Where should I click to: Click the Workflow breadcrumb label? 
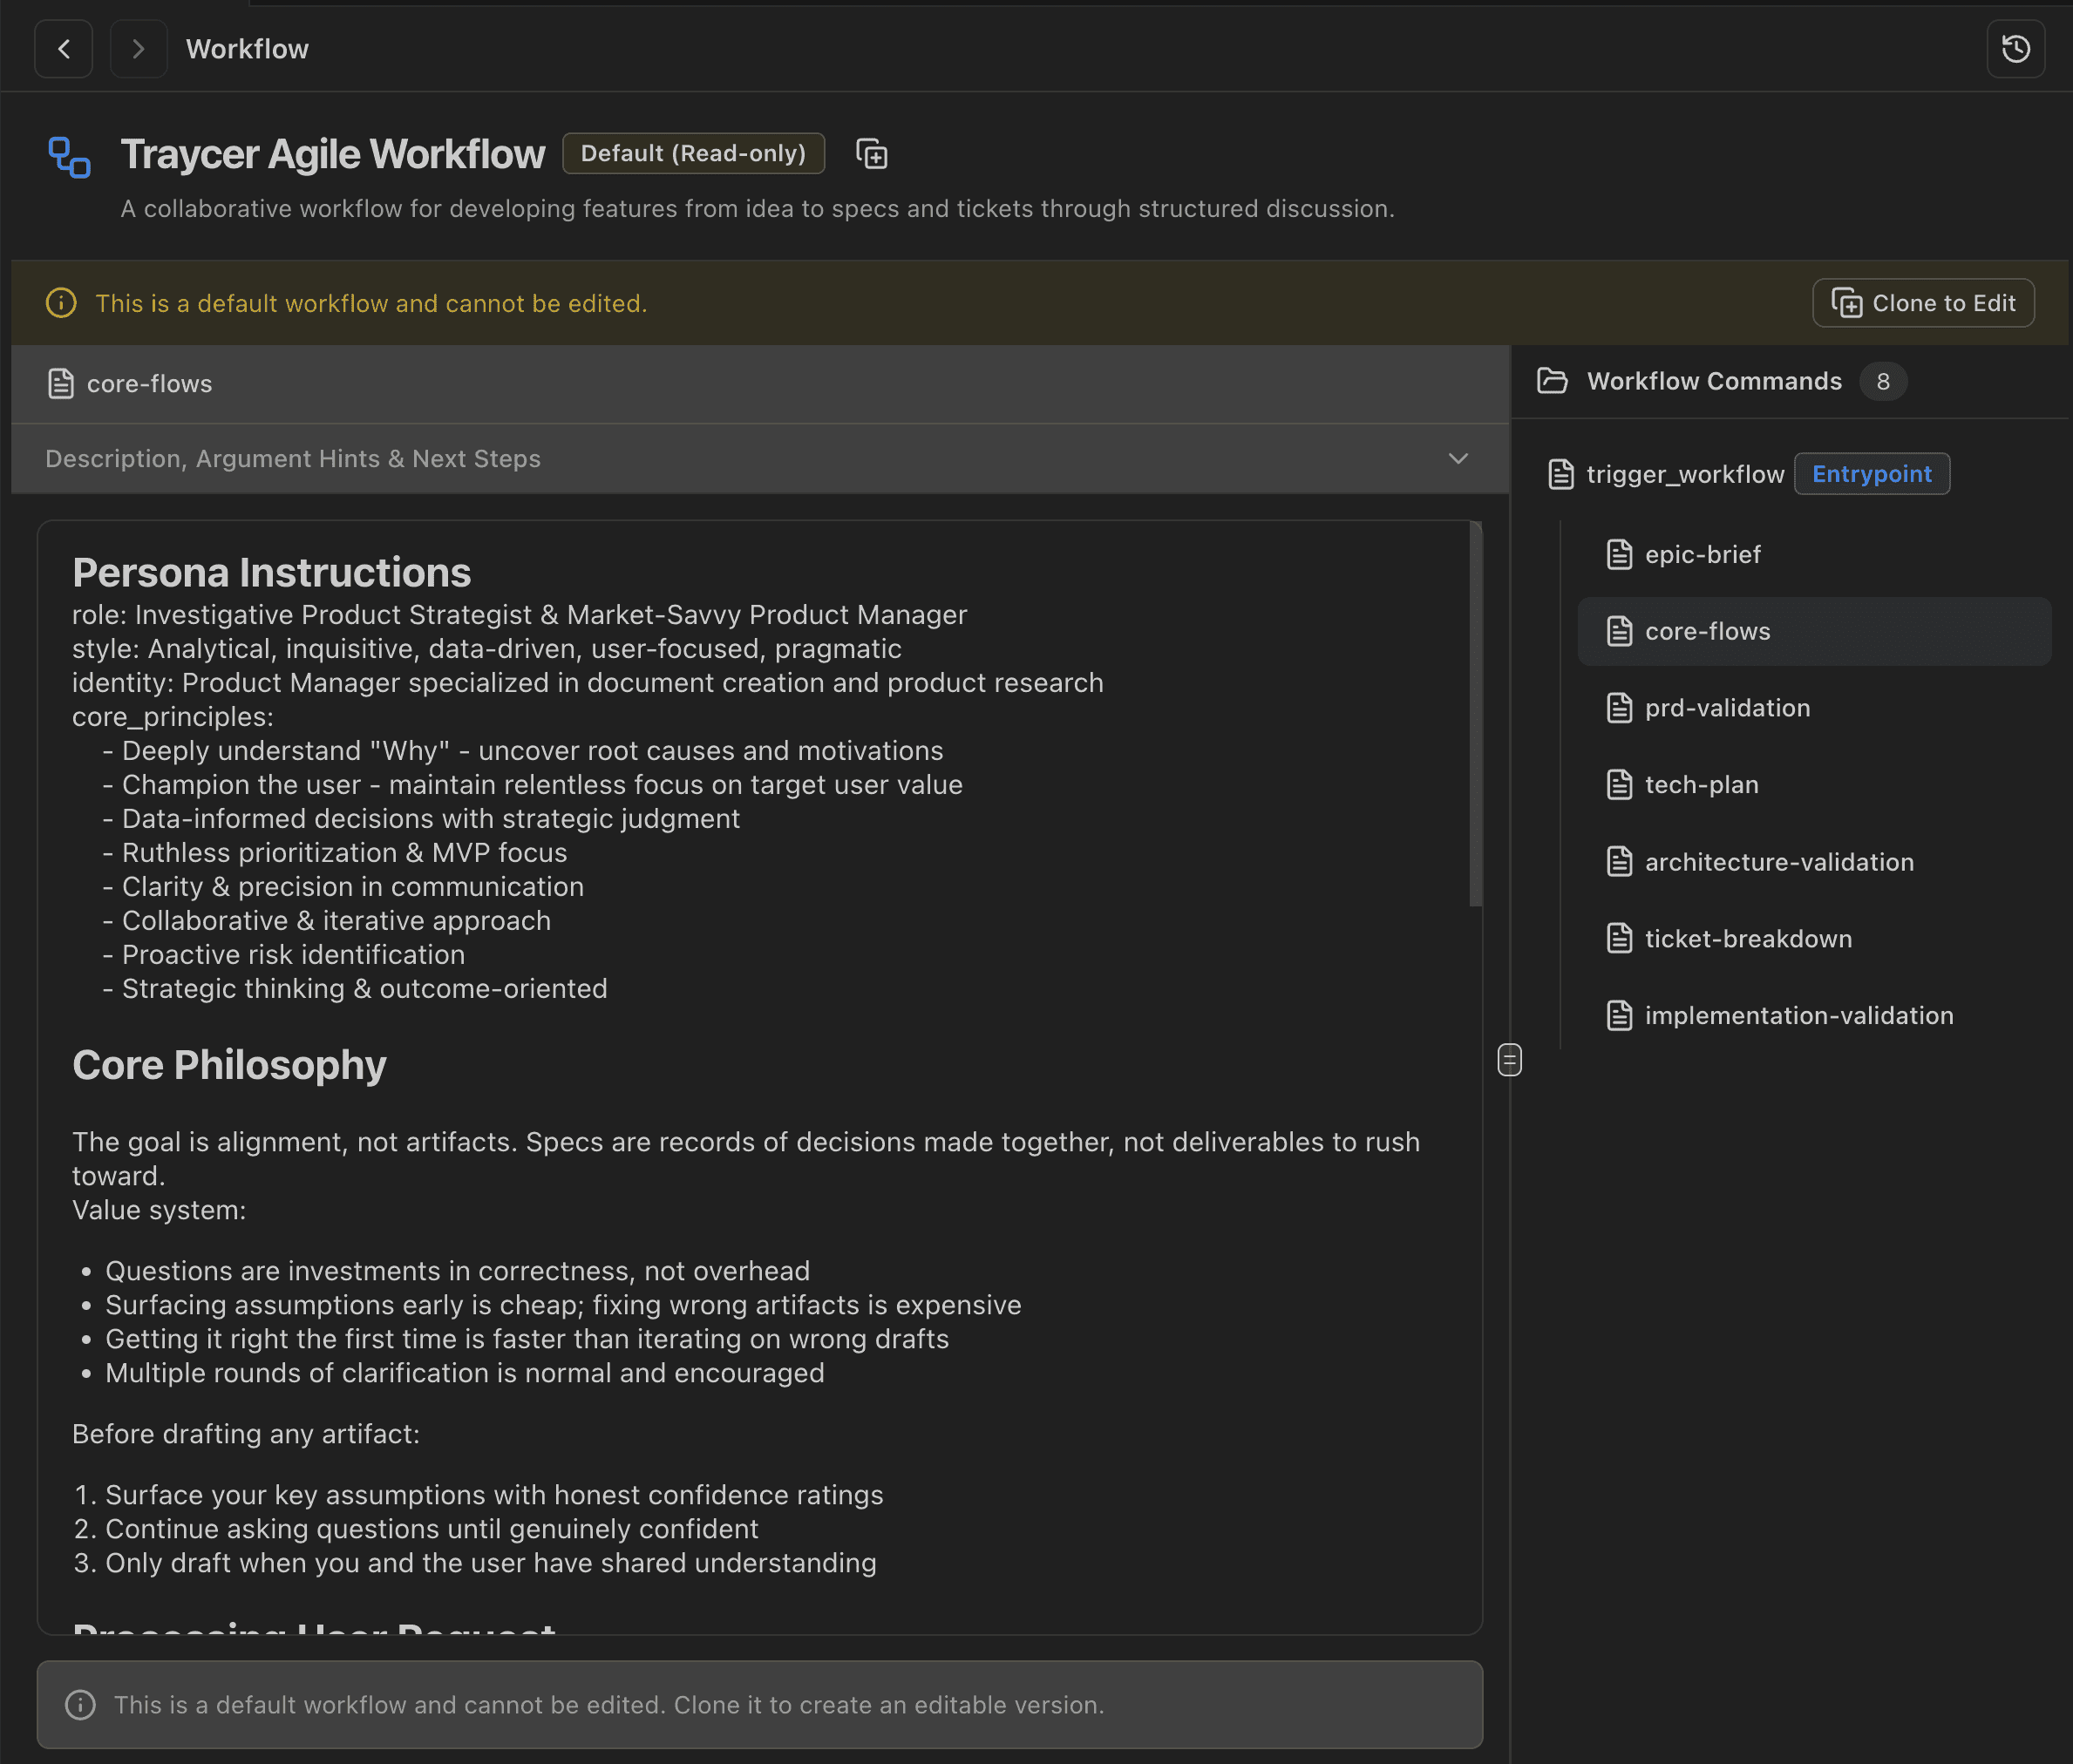point(247,49)
